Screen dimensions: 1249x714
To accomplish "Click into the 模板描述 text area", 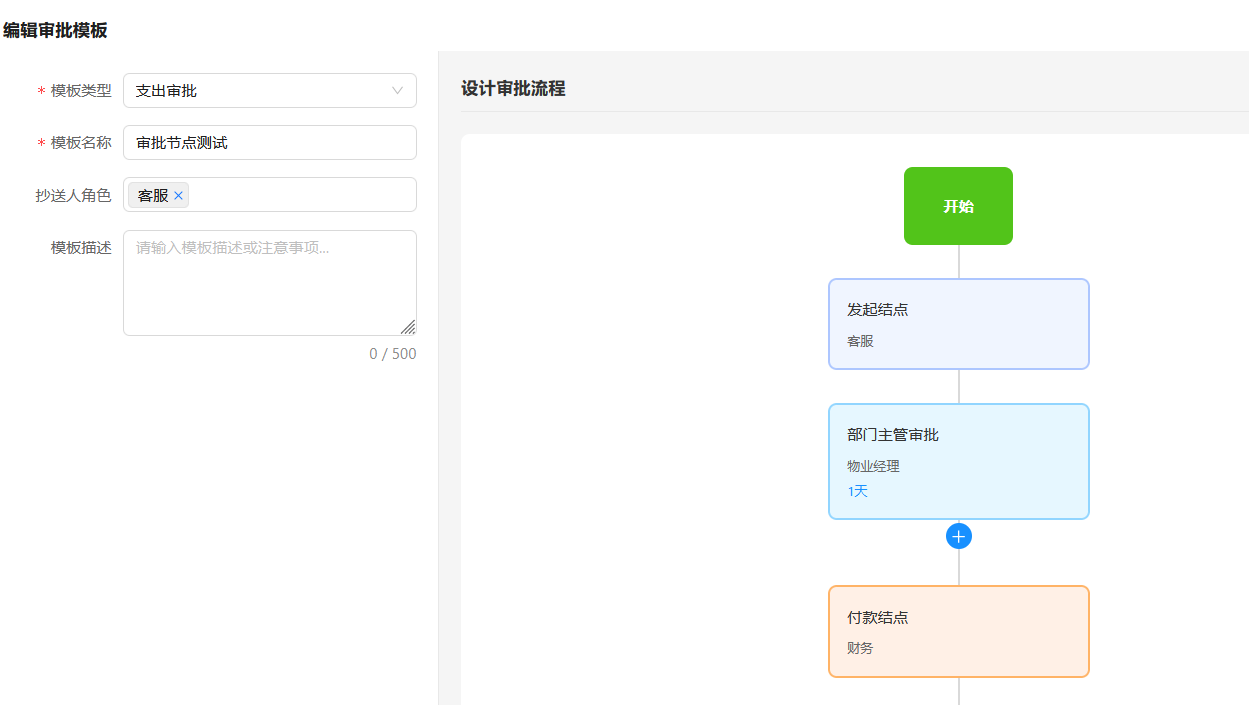I will pos(269,283).
